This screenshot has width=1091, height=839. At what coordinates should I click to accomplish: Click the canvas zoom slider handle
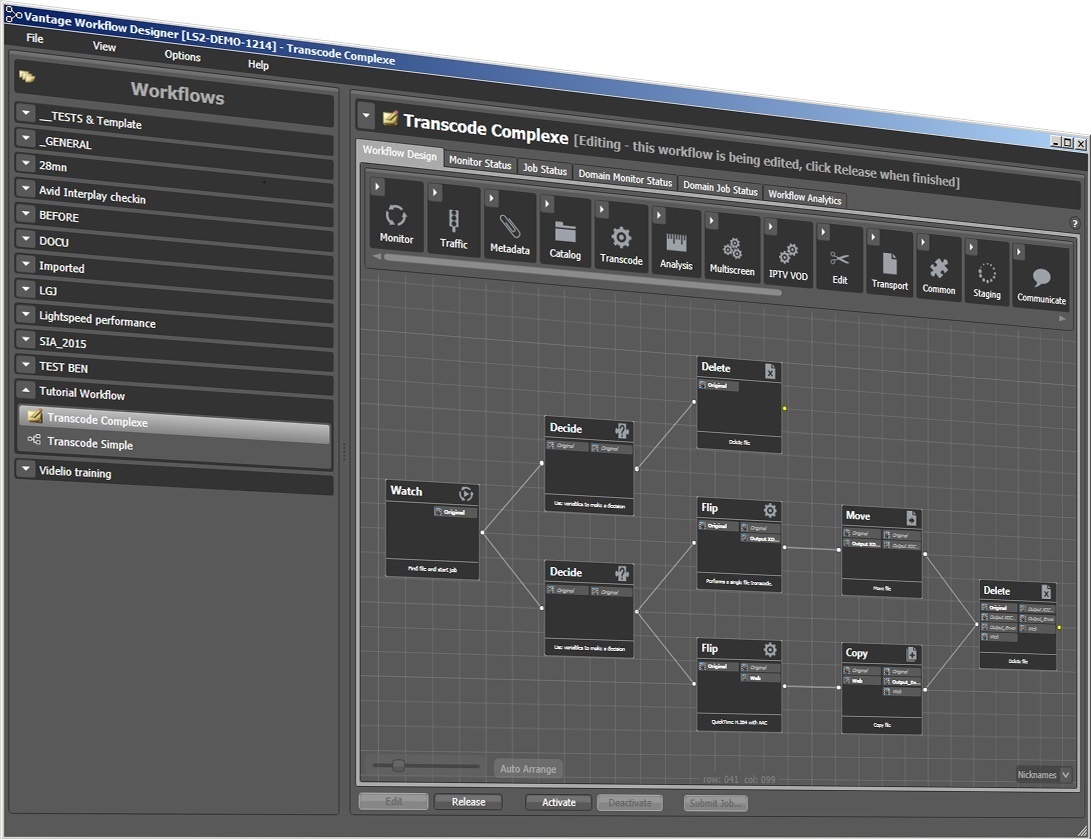[x=399, y=765]
